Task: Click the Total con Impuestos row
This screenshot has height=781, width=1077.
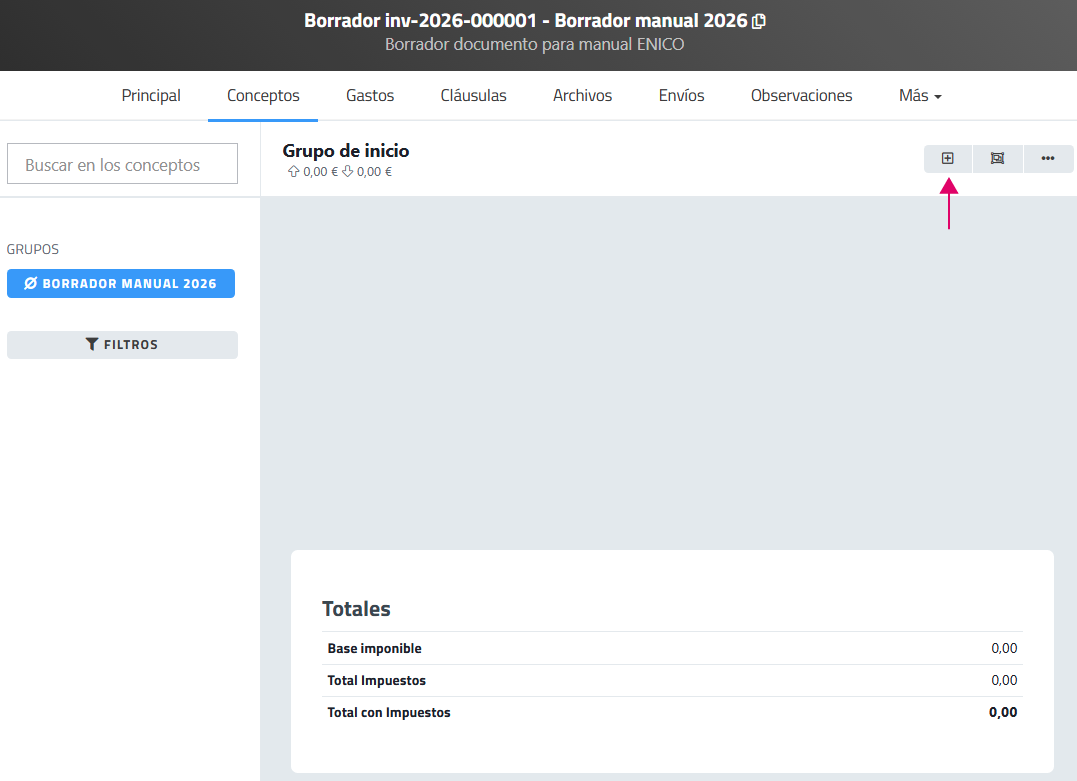Action: (672, 713)
